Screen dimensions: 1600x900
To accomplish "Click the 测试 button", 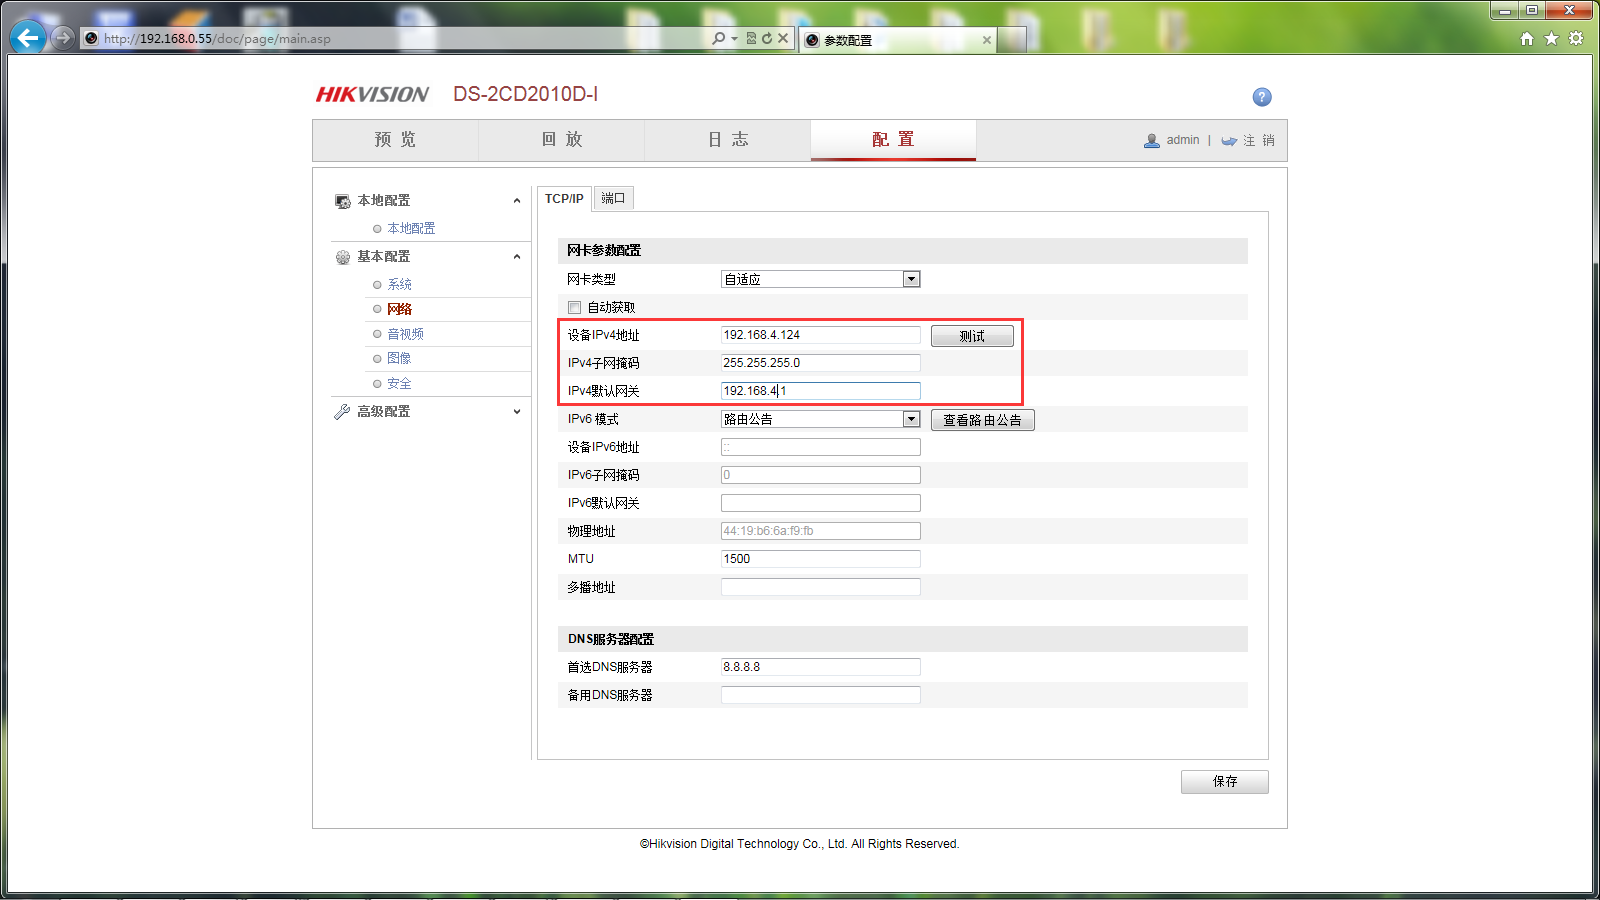I will 972,335.
